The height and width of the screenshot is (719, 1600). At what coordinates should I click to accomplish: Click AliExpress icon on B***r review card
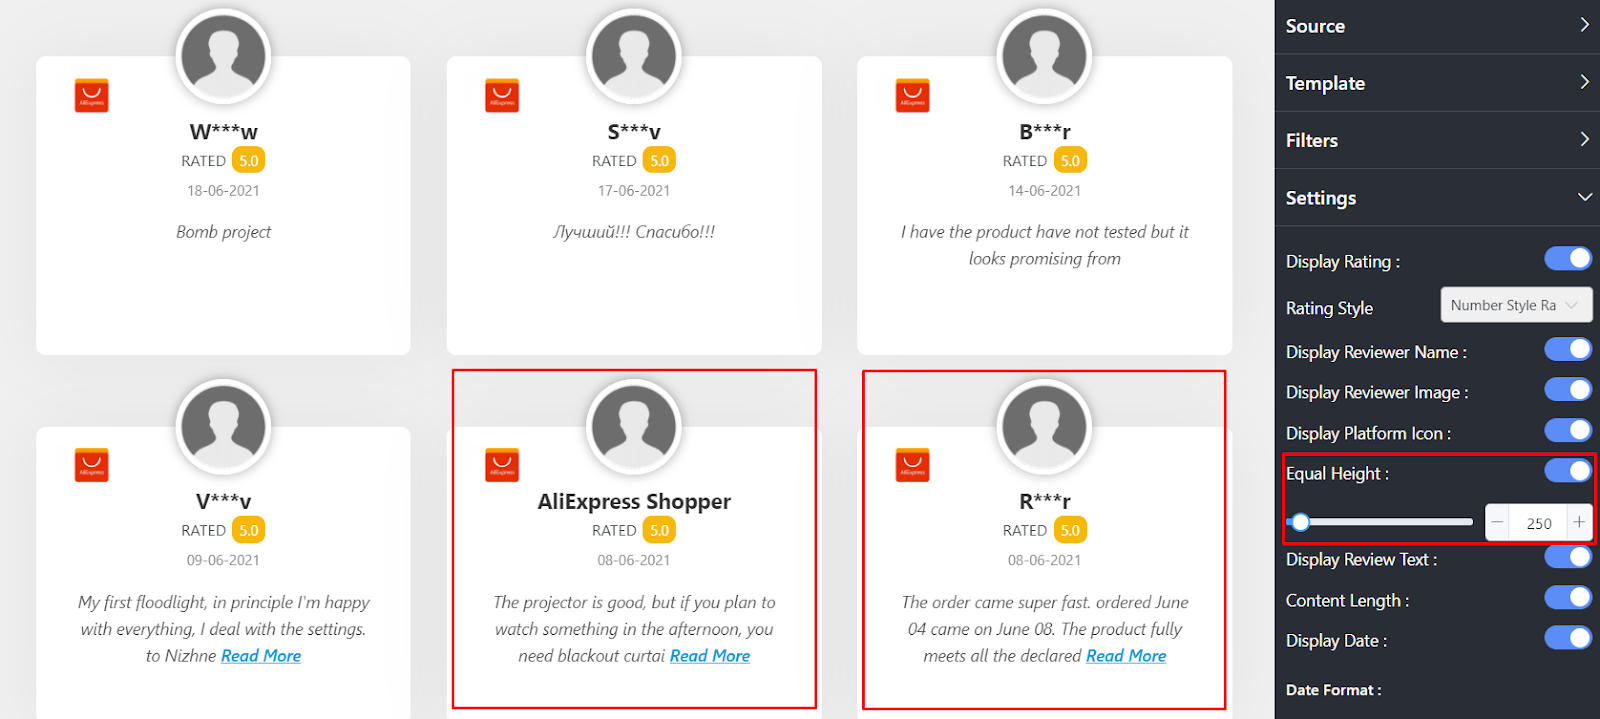coord(912,96)
